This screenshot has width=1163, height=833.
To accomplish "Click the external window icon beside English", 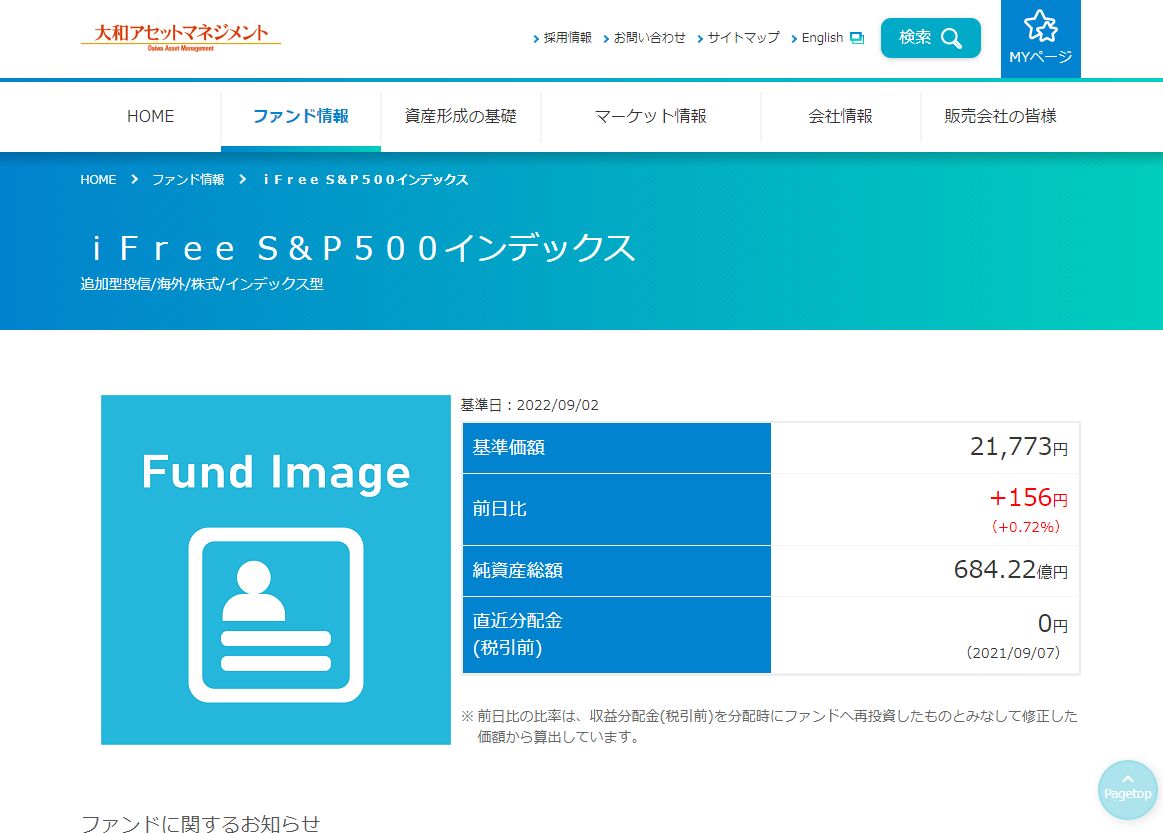I will (x=857, y=38).
